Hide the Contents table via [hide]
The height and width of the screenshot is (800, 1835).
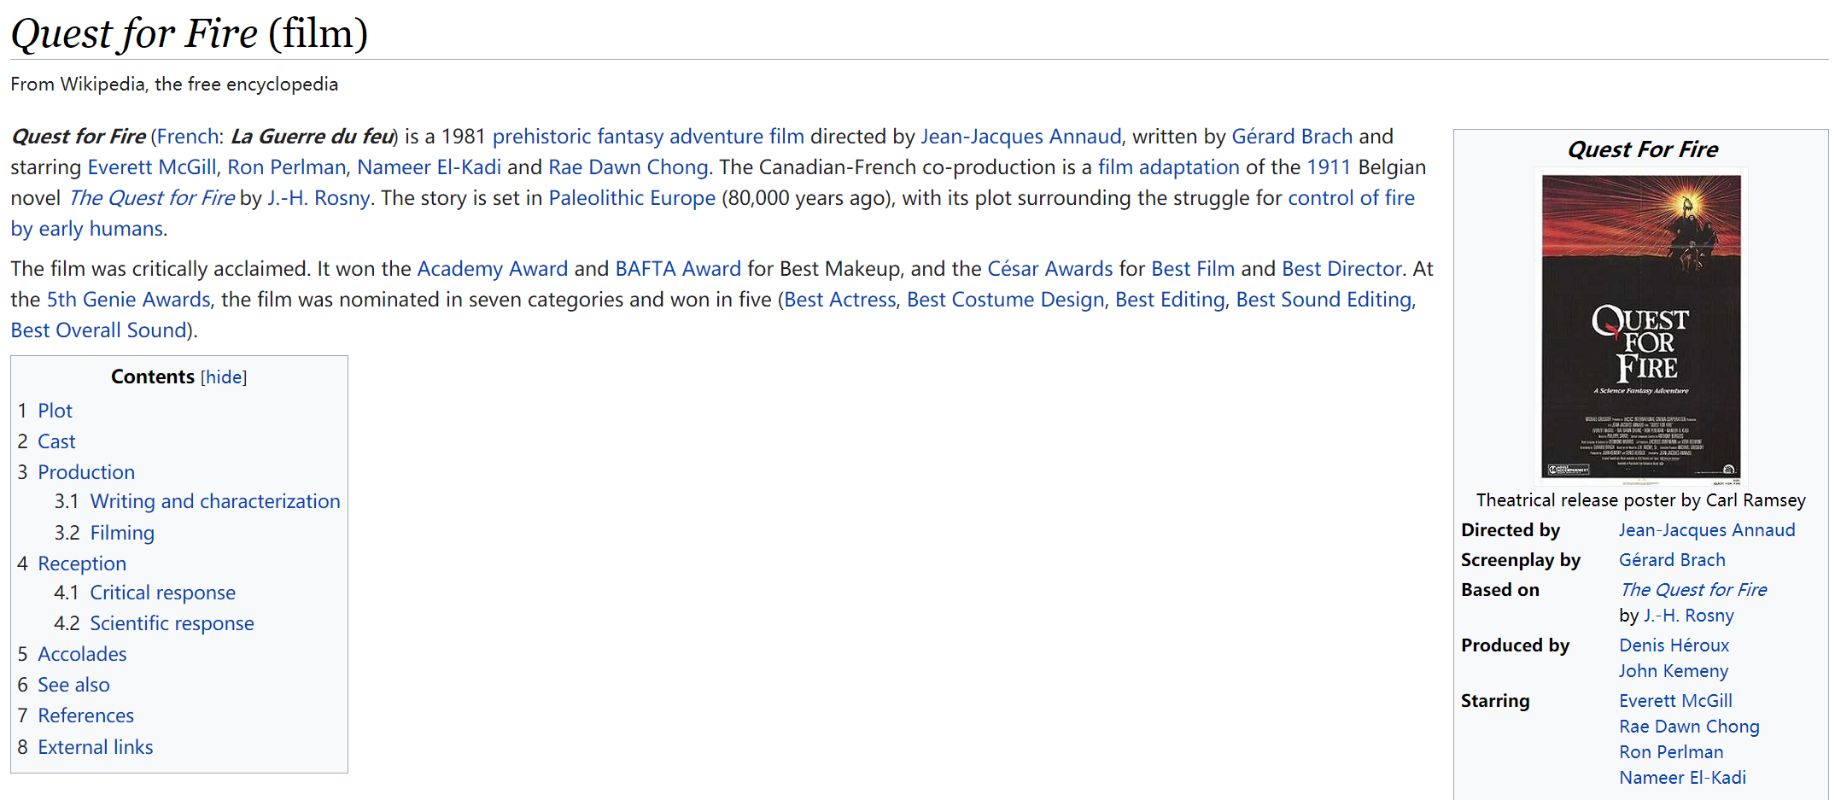coord(224,377)
